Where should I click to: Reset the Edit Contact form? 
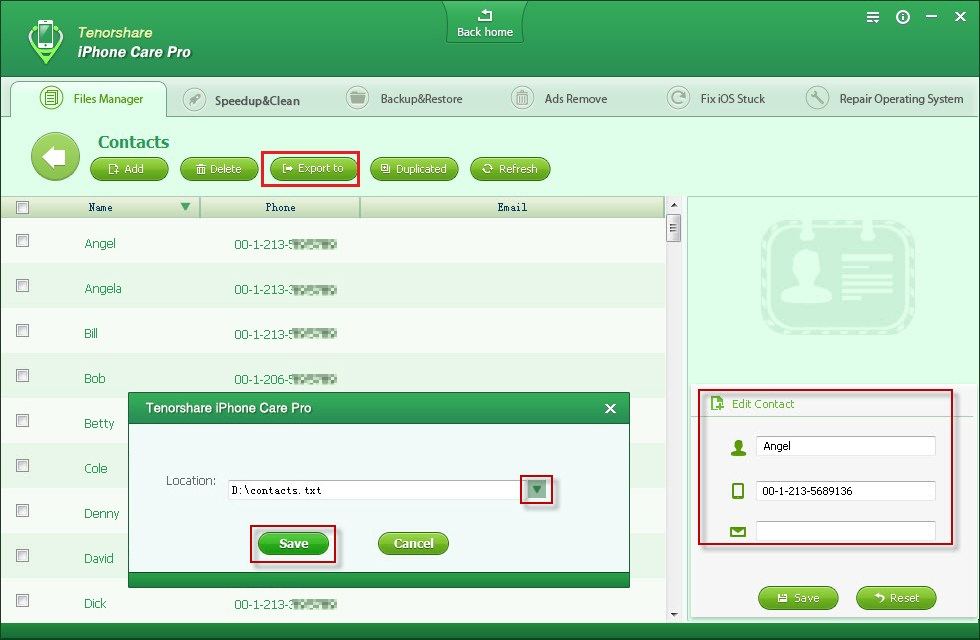(896, 598)
